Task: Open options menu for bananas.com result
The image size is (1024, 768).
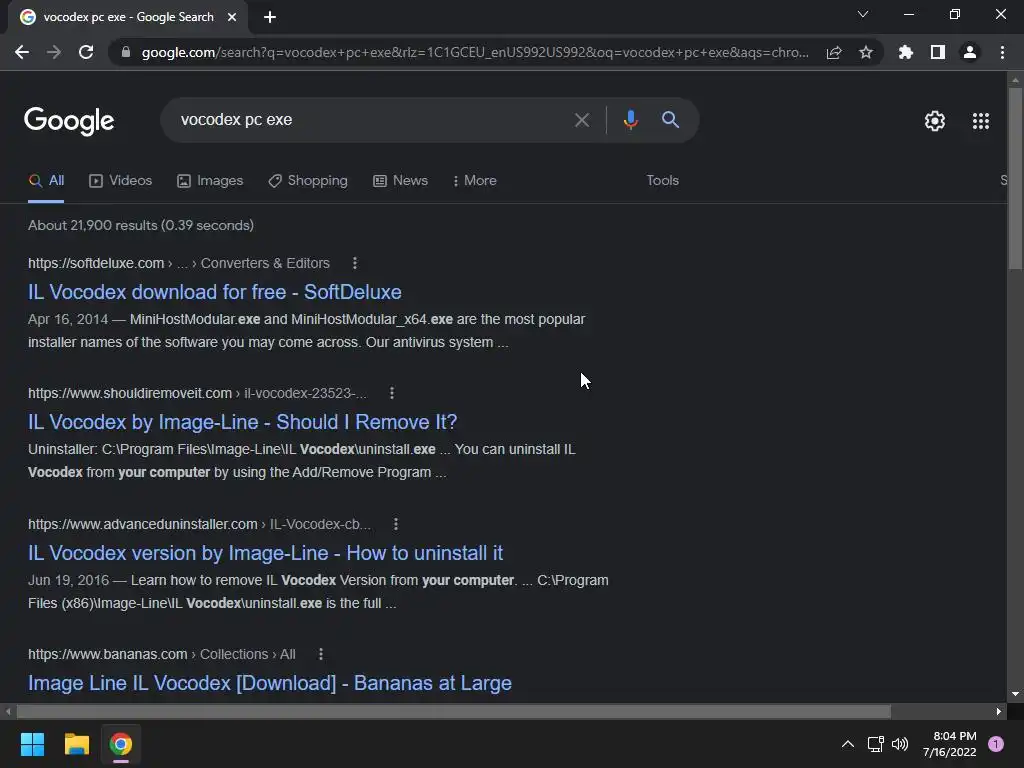Action: 320,654
